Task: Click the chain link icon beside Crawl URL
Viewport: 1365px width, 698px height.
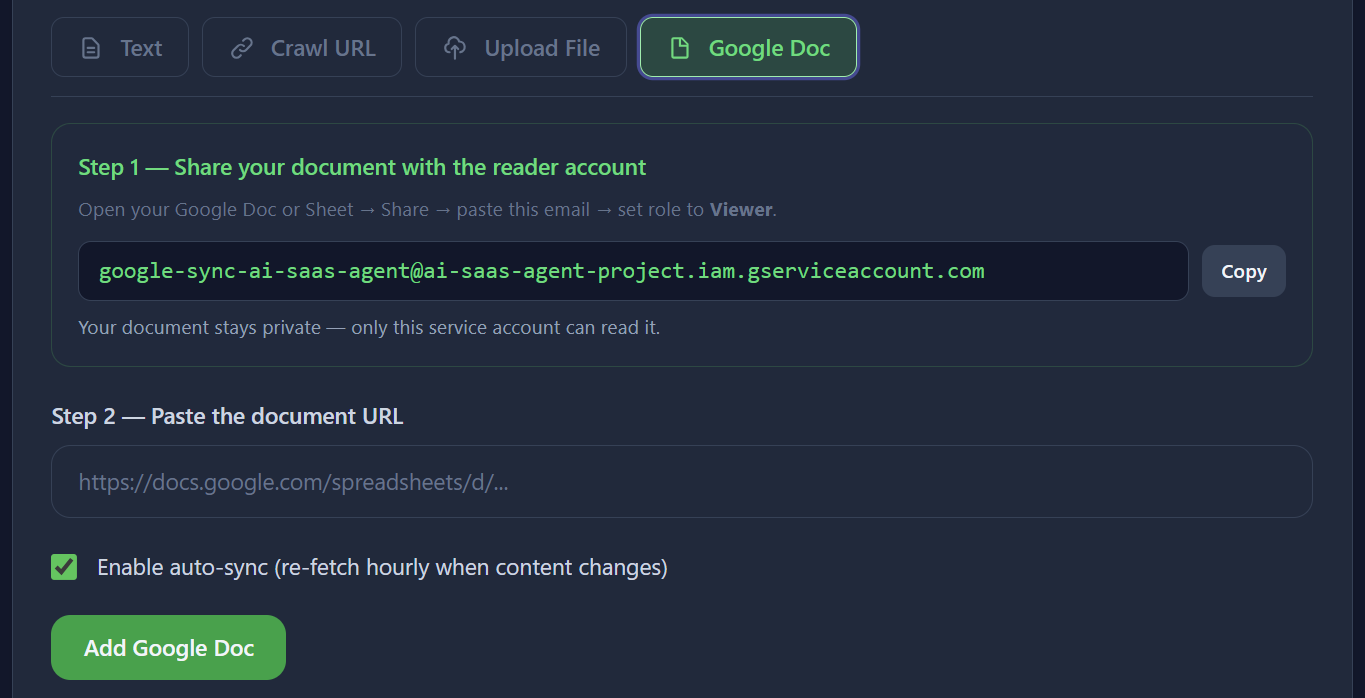Action: click(243, 46)
